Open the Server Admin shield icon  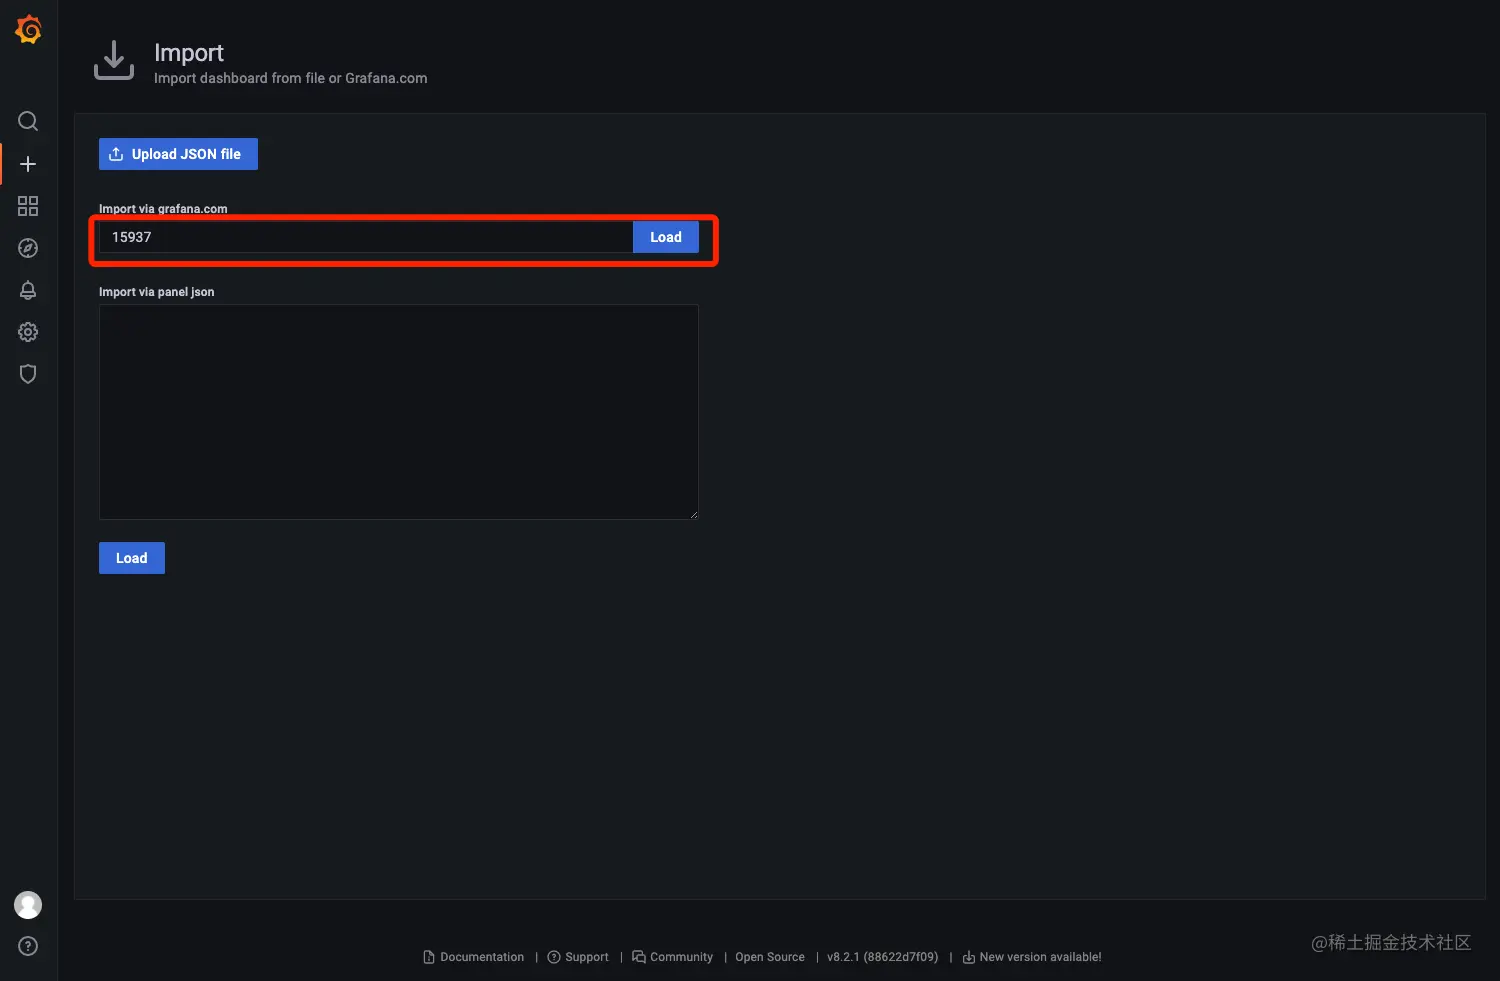pos(28,374)
